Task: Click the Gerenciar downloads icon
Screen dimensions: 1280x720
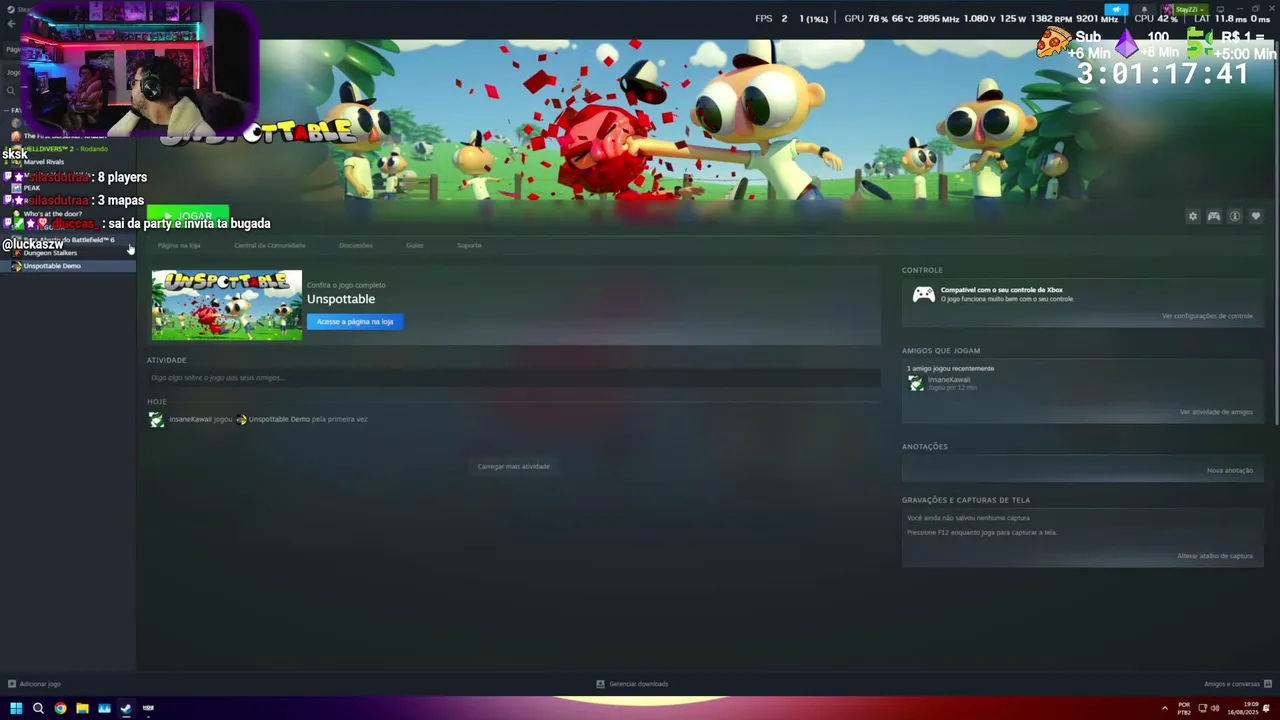Action: [600, 684]
